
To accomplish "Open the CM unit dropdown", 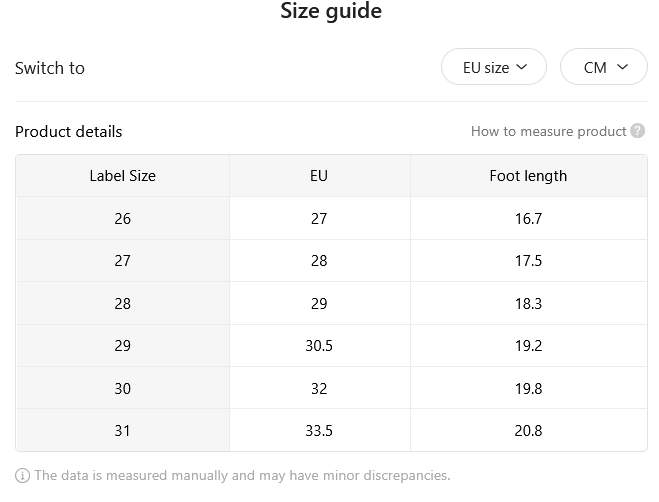I will [x=604, y=67].
